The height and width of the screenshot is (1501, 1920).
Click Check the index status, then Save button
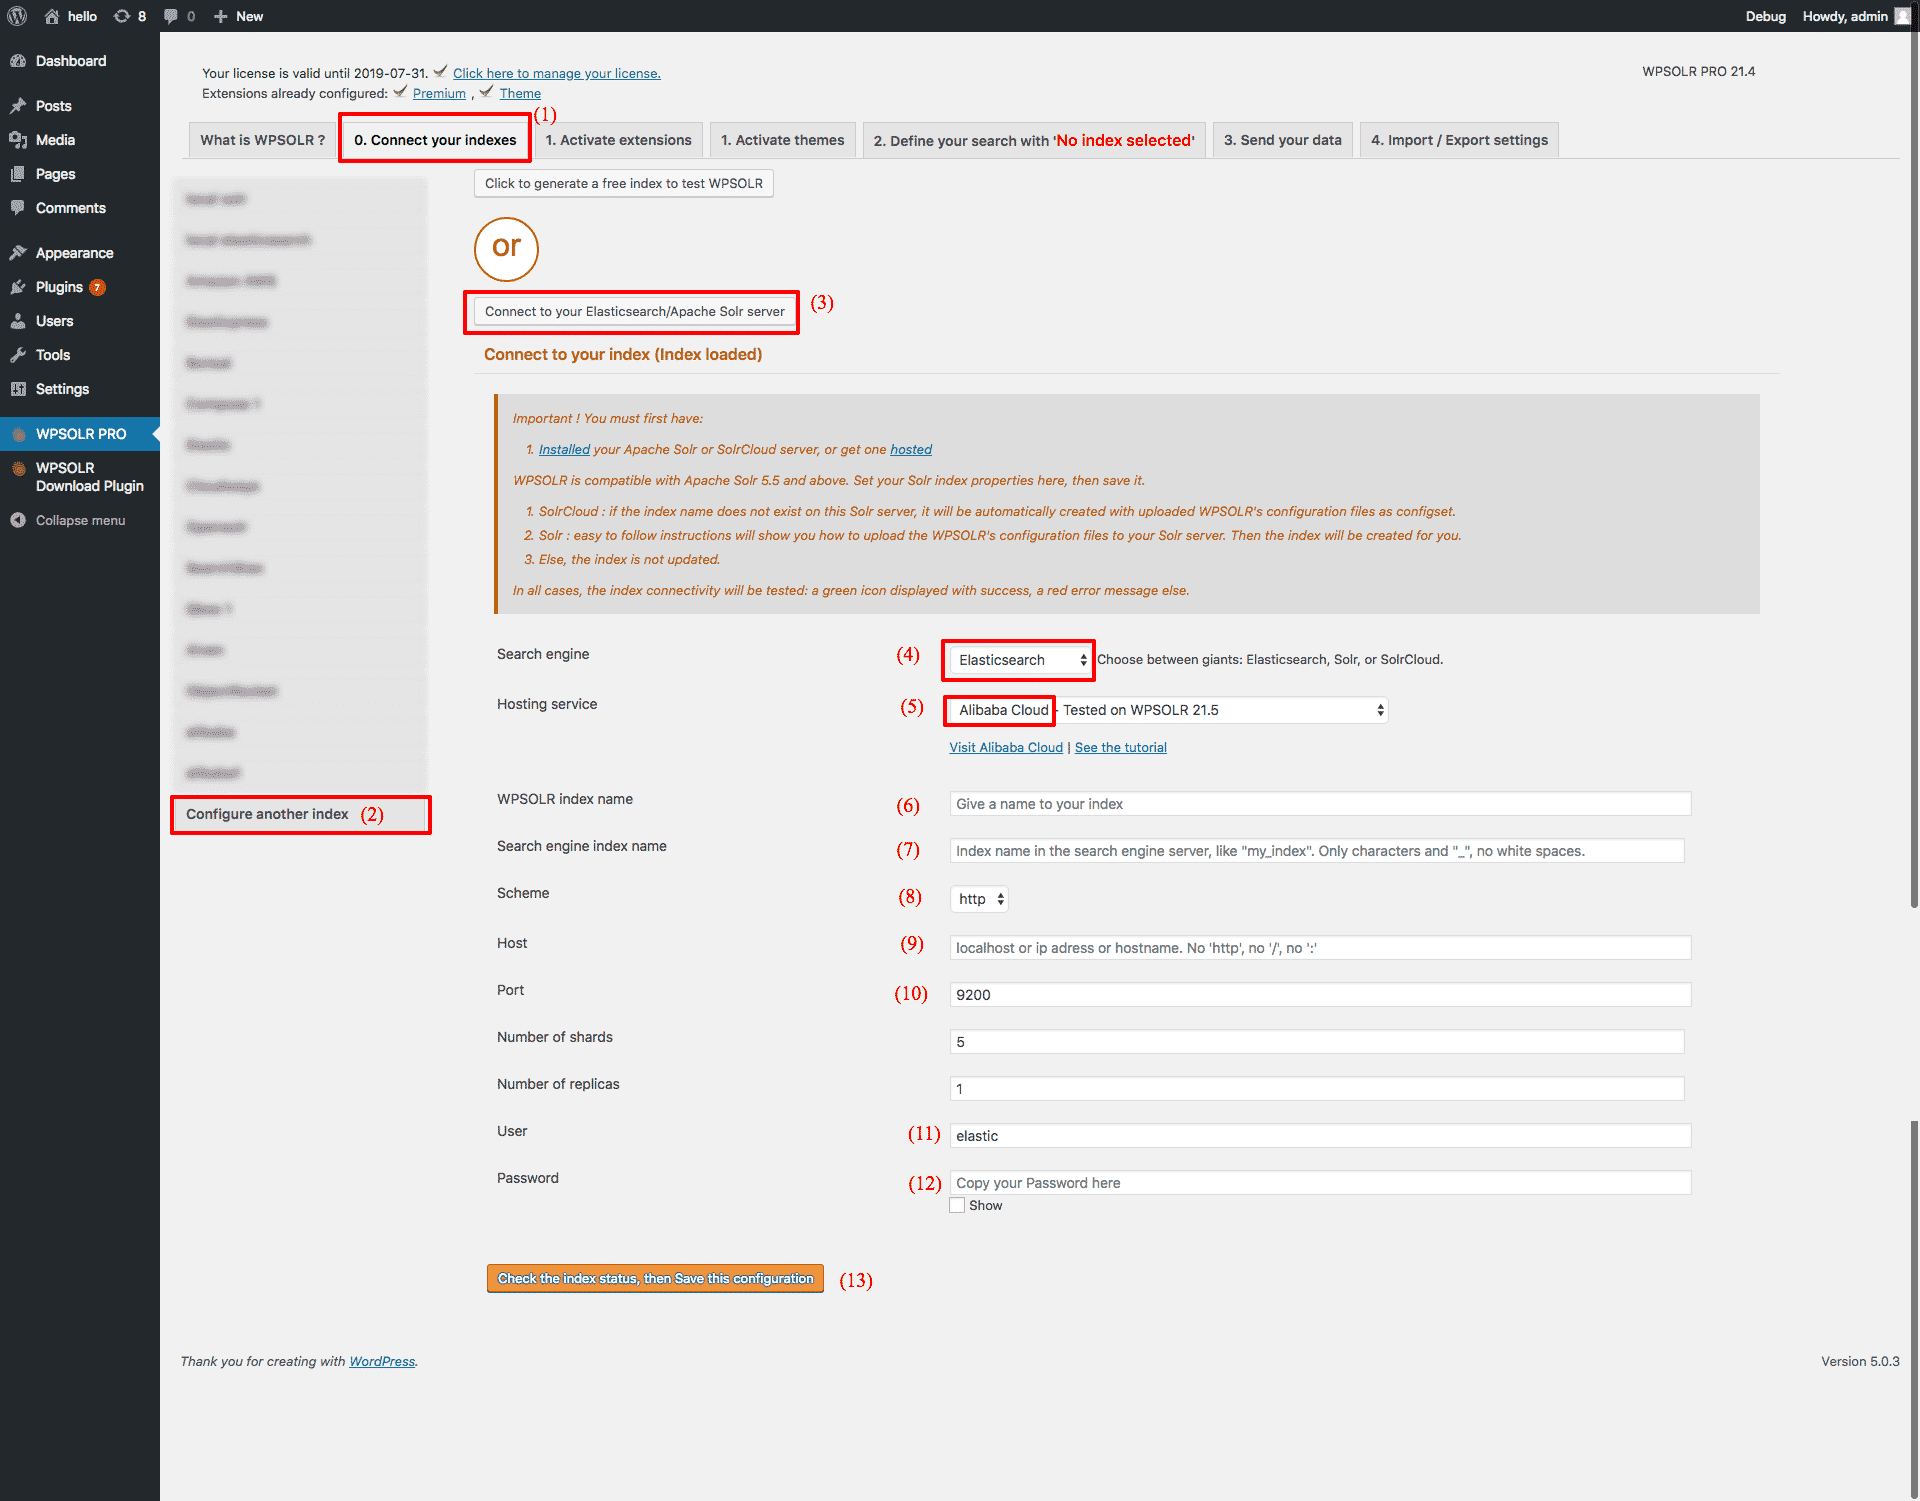tap(655, 1279)
